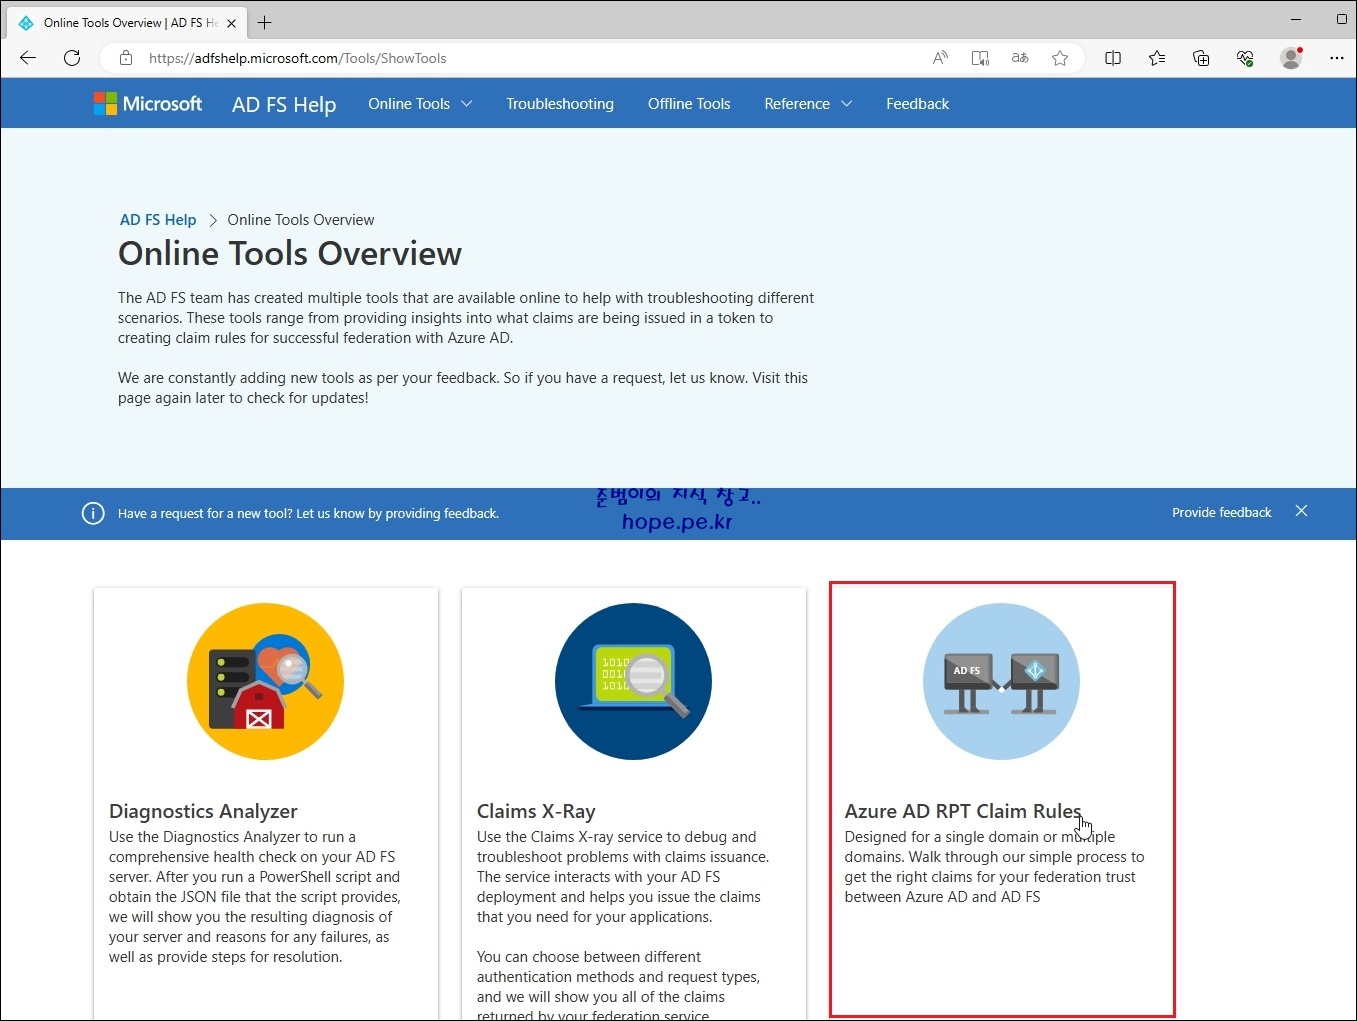Image resolution: width=1357 pixels, height=1021 pixels.
Task: Click the Translate page icon
Action: 1020,58
